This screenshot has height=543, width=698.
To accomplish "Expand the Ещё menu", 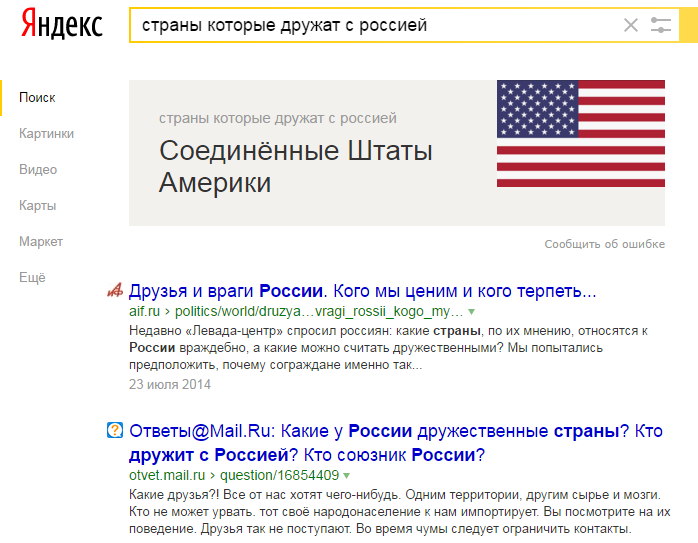I will click(32, 278).
